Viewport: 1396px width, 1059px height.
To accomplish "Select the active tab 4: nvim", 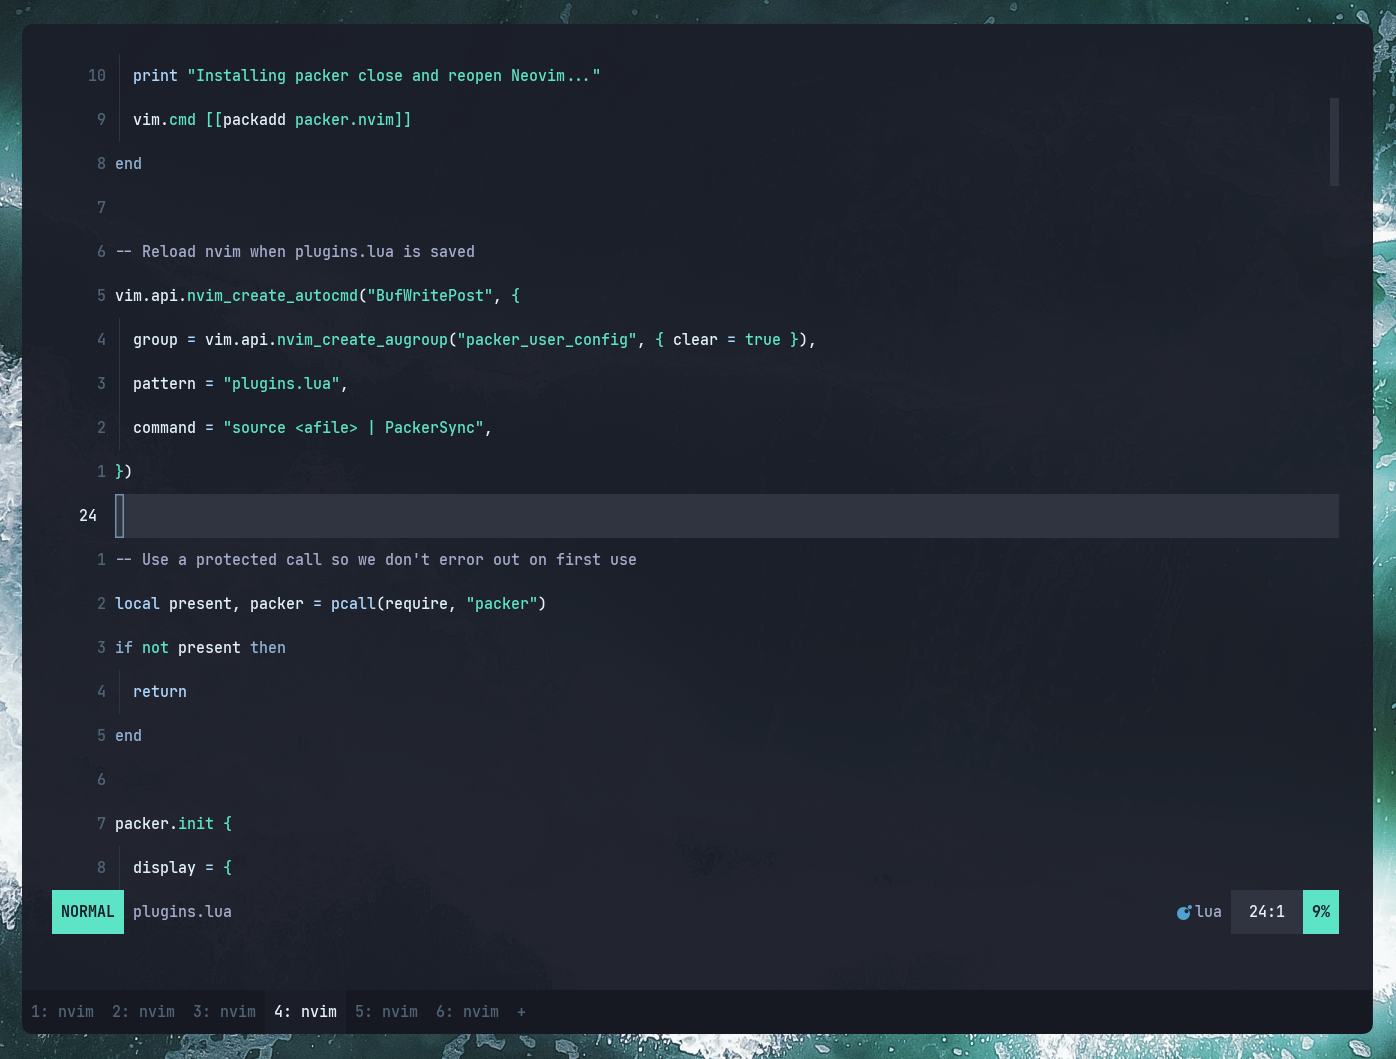I will click(305, 1012).
